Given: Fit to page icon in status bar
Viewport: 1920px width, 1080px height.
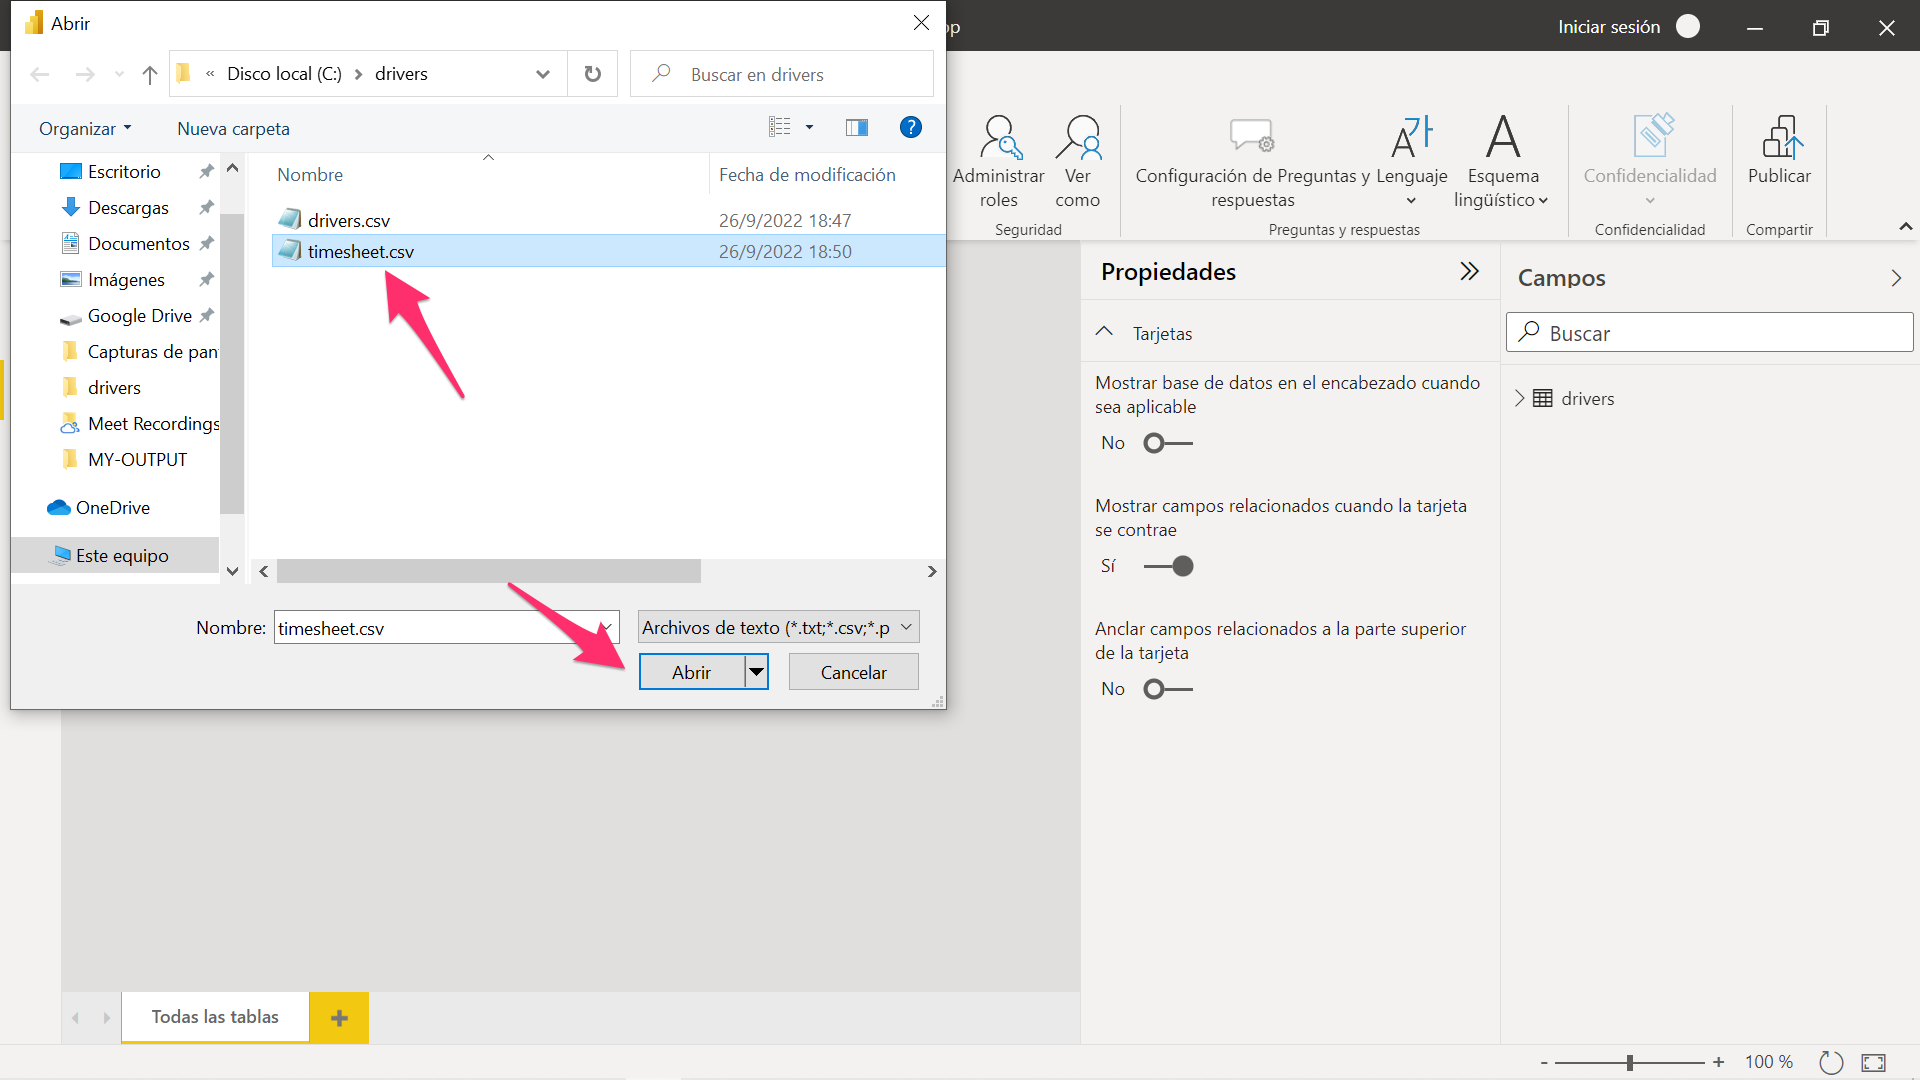Looking at the screenshot, I should tap(1874, 1062).
